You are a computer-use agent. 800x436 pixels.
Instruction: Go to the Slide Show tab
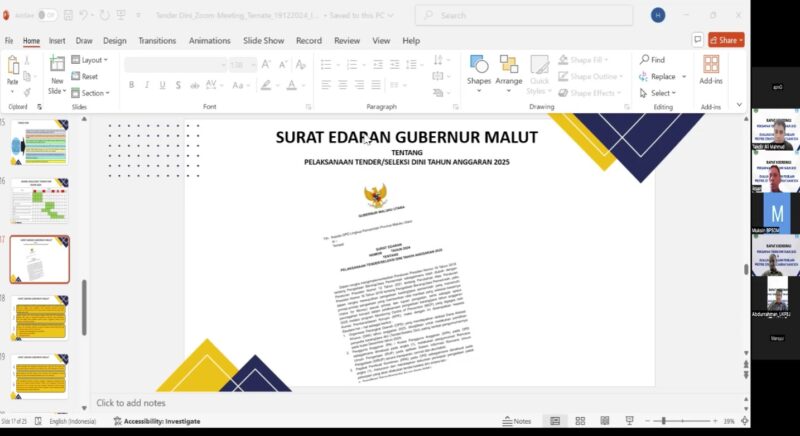click(x=263, y=41)
